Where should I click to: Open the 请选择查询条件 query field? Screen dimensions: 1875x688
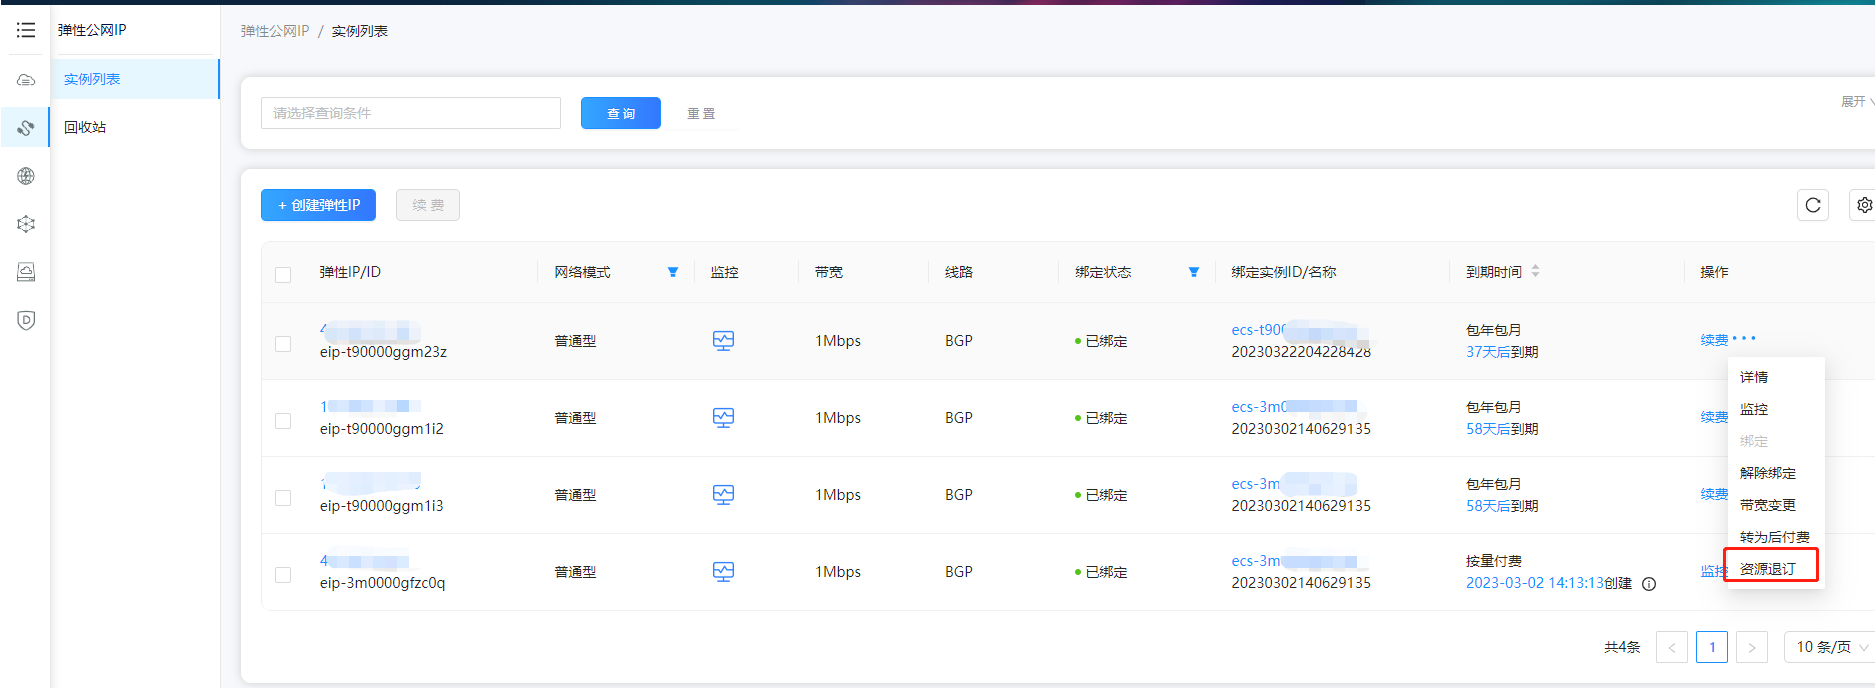[x=411, y=113]
